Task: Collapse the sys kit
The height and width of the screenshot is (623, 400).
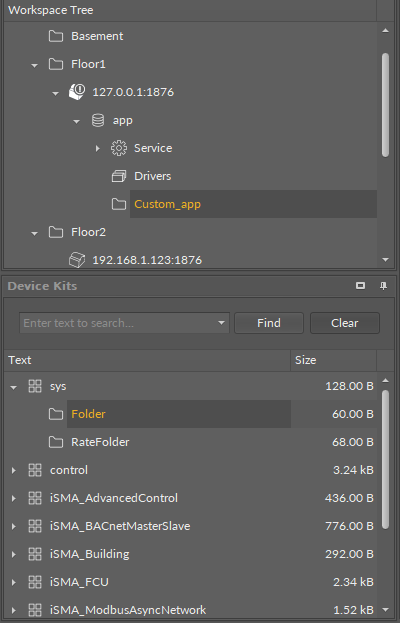Action: coord(14,387)
